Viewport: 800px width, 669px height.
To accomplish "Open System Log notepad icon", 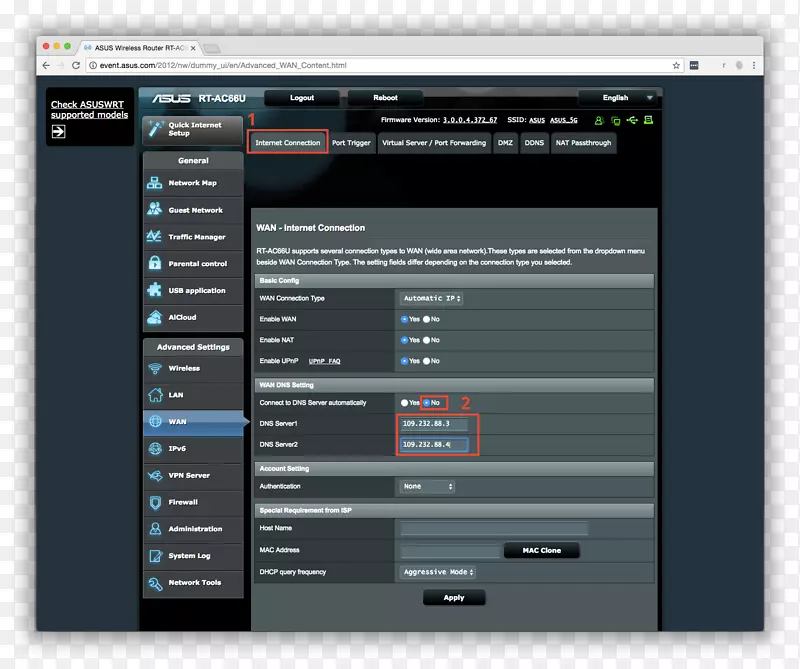I will [155, 556].
